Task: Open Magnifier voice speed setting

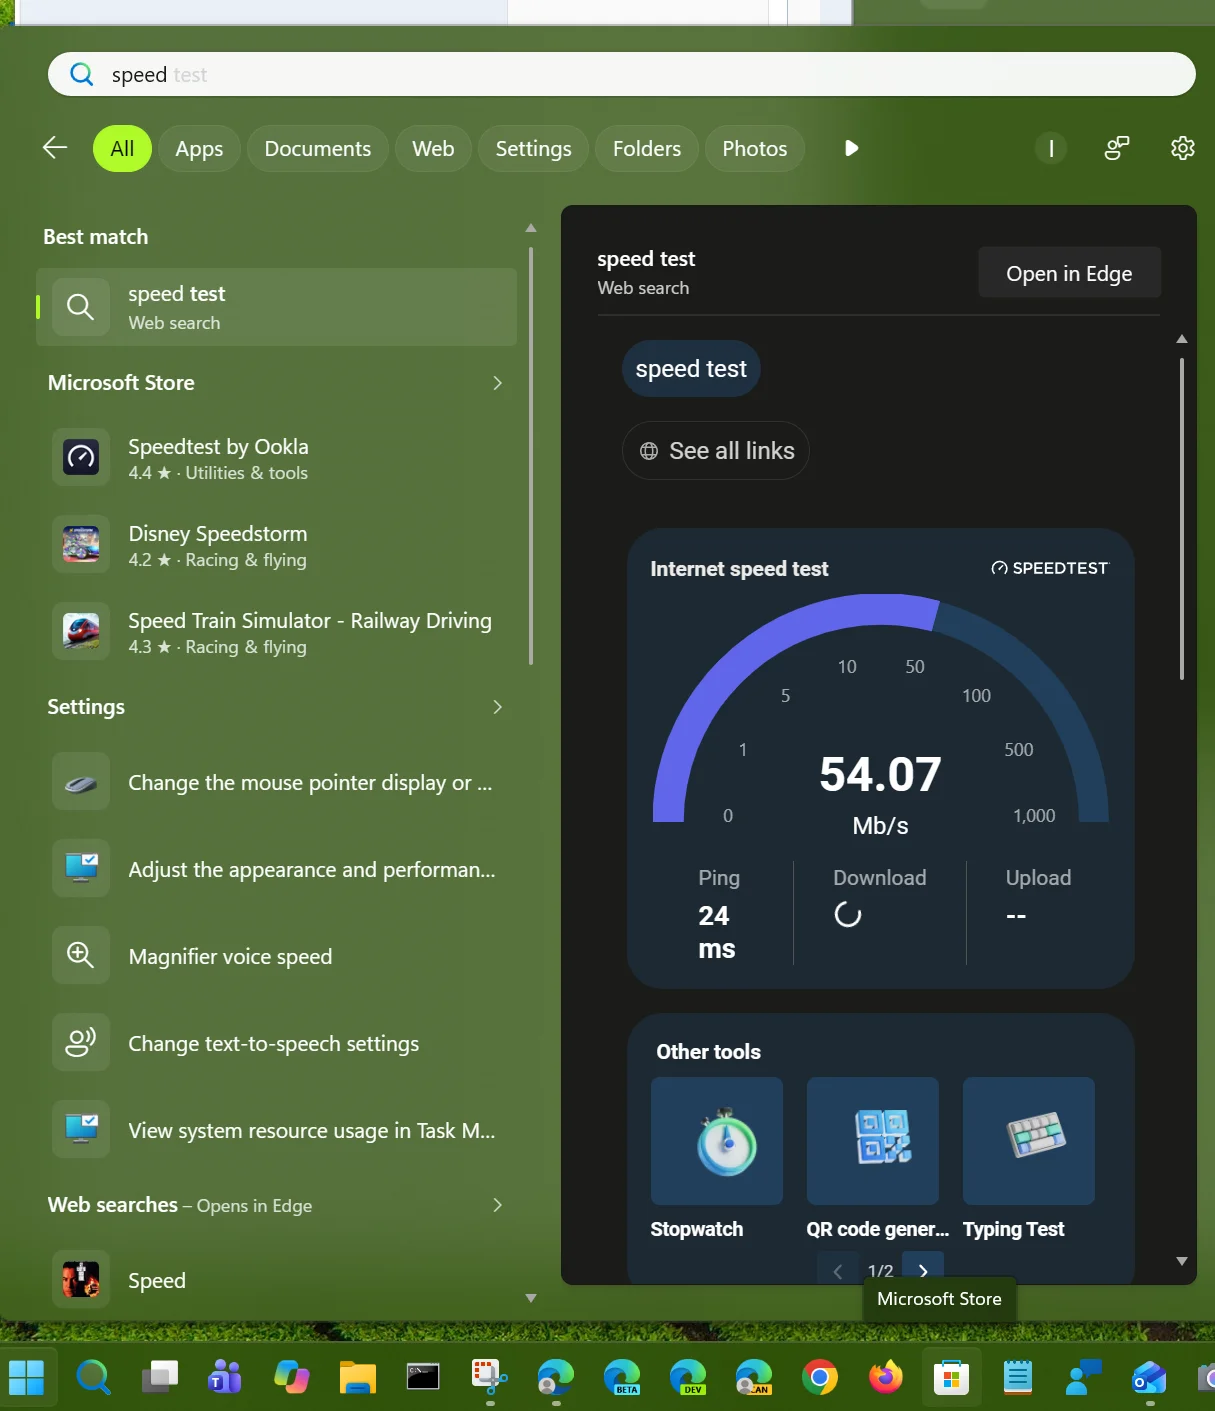Action: click(276, 956)
